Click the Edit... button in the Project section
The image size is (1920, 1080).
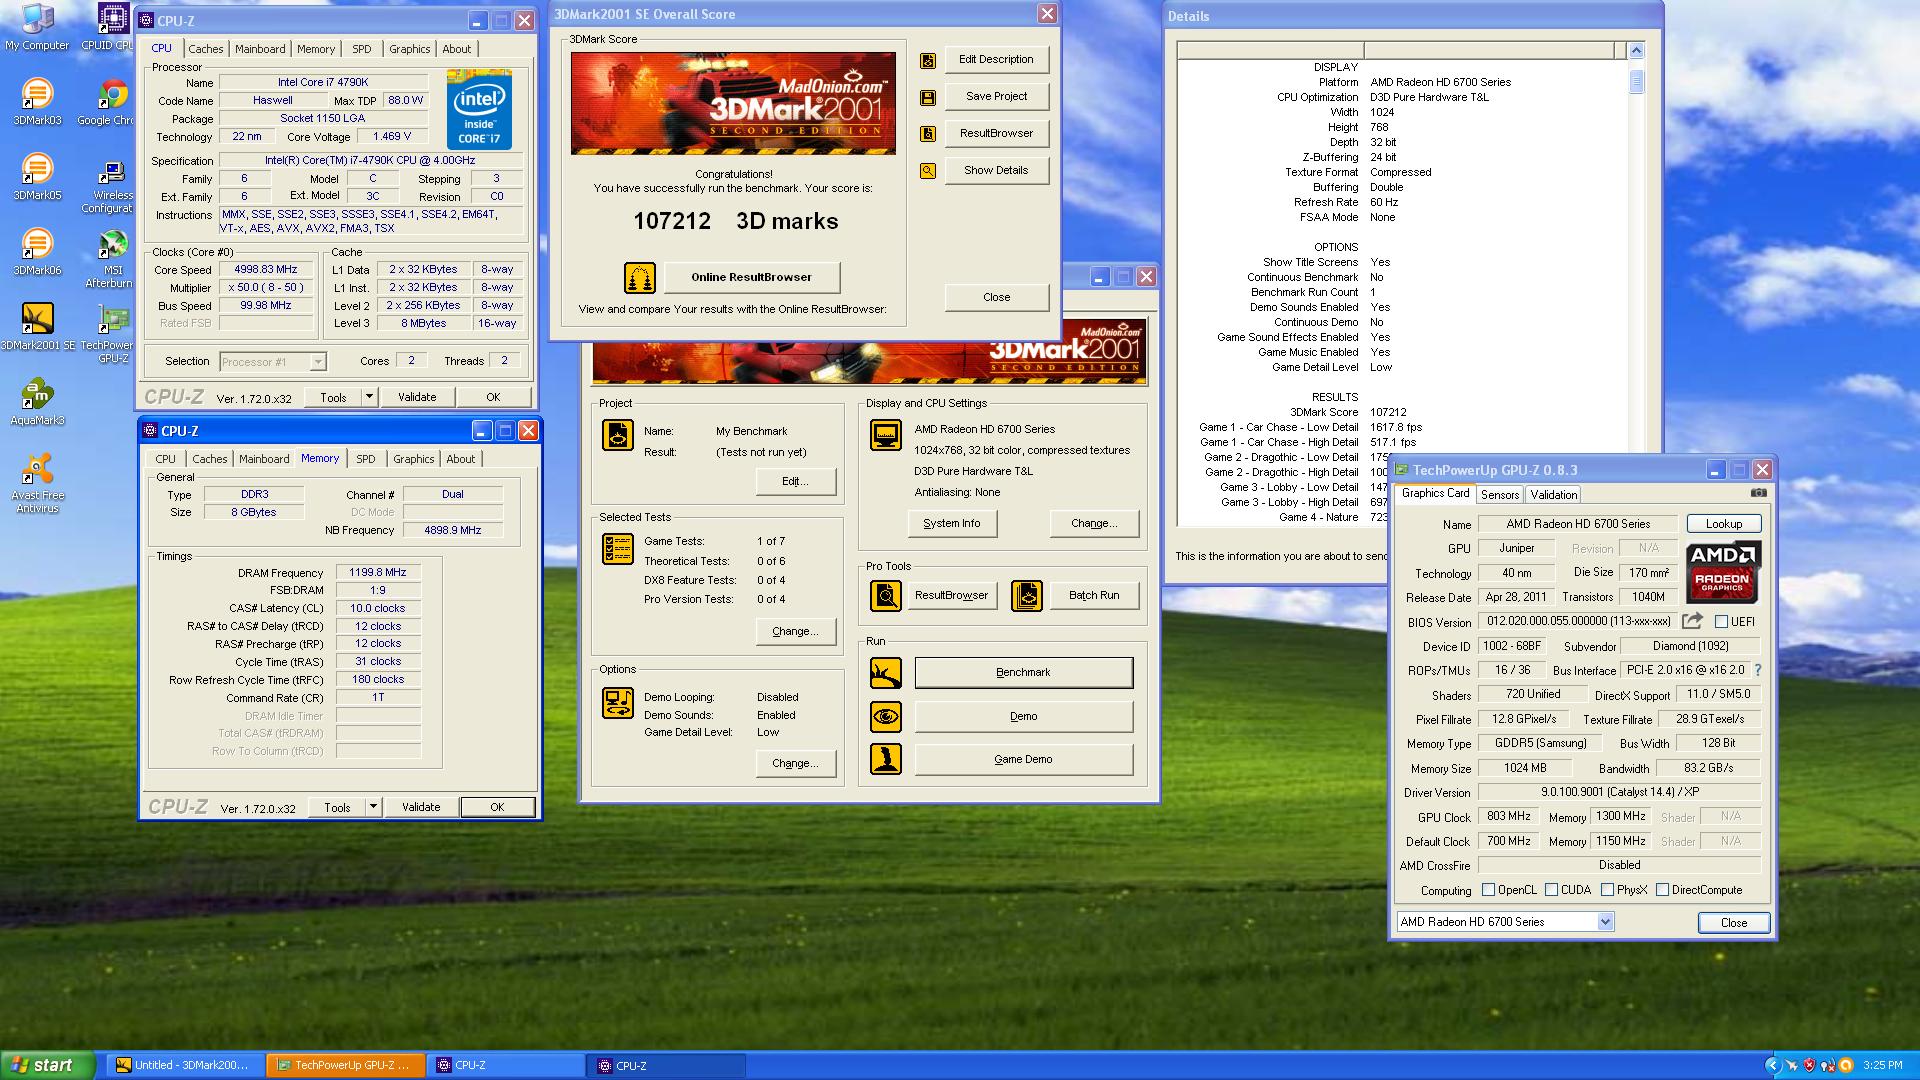point(796,482)
